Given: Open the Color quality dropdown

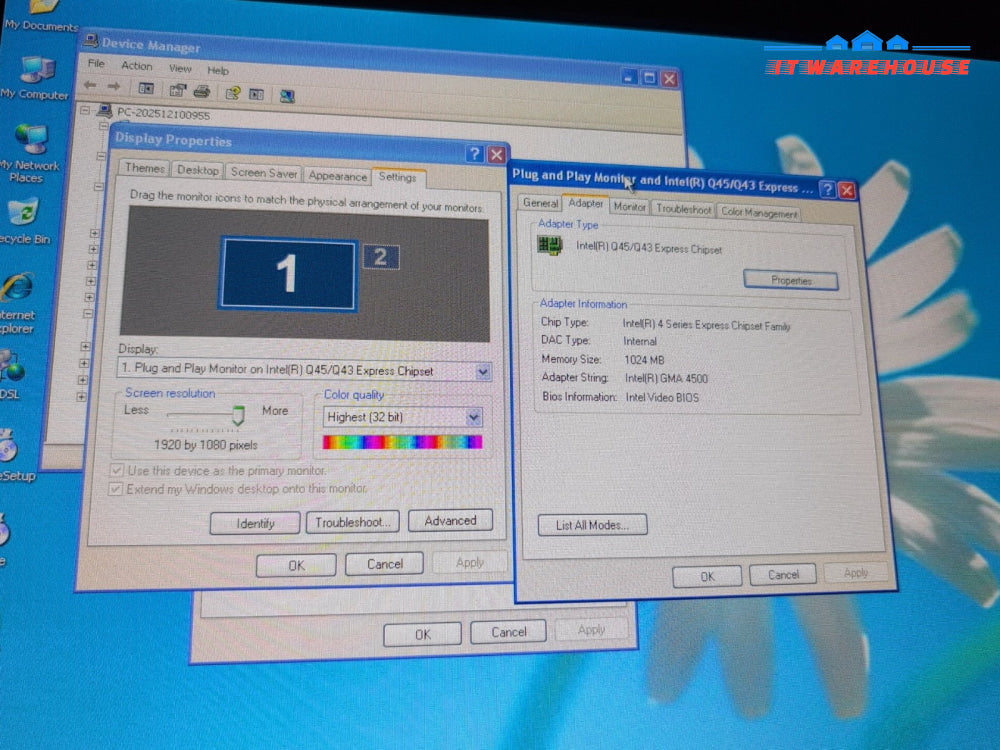Looking at the screenshot, I should coord(473,417).
